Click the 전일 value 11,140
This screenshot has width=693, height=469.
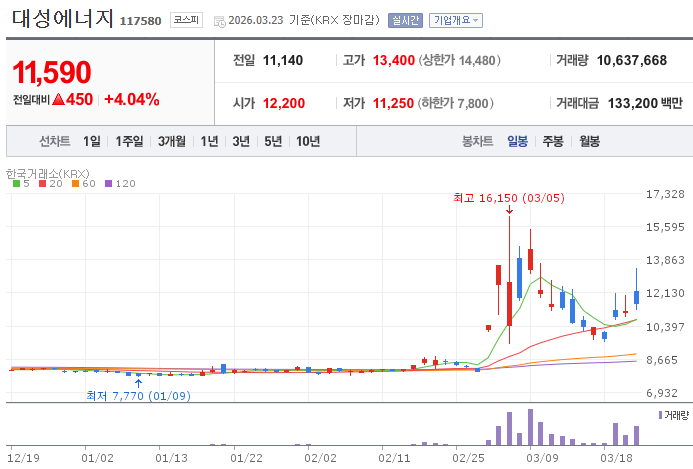(283, 61)
